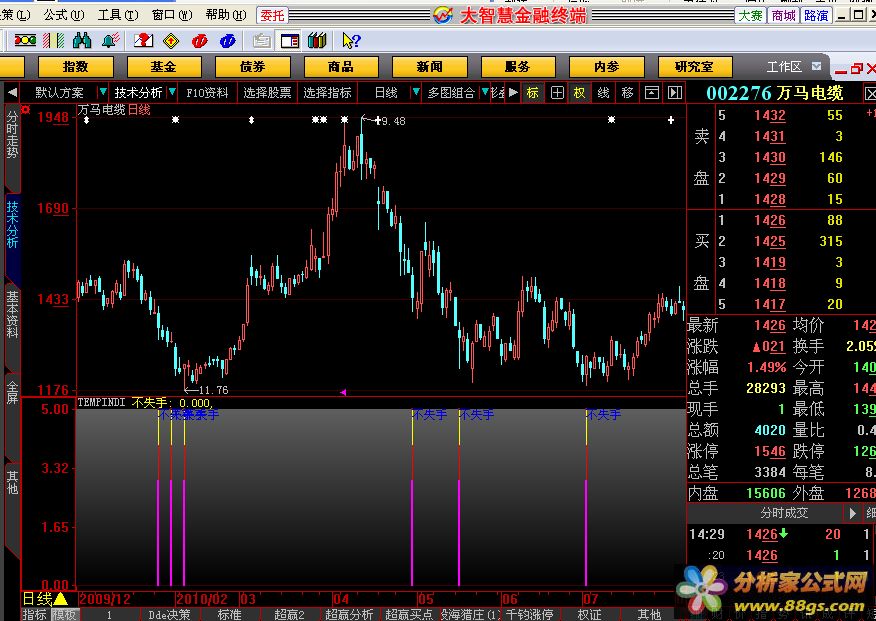The image size is (876, 621).
Task: Click the grayed clipboard toolbar icon
Action: (x=261, y=40)
